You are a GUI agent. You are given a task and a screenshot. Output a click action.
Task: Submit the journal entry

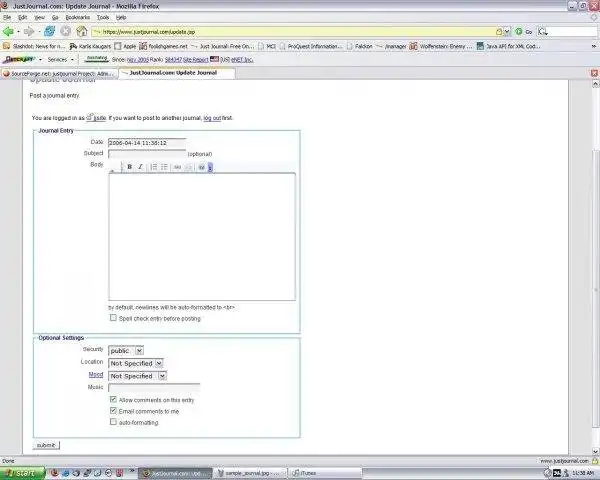pyautogui.click(x=46, y=445)
